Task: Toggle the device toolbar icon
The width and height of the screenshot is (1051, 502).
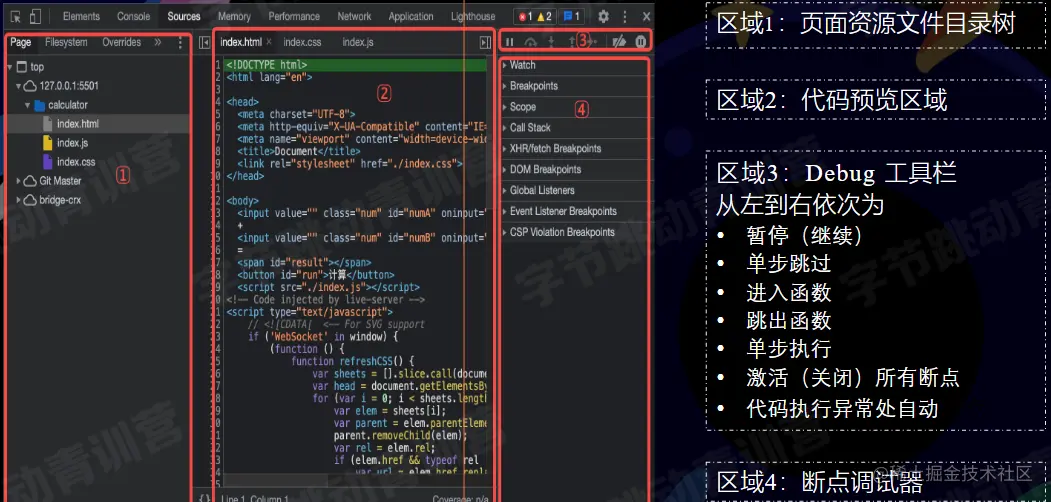Action: coord(36,17)
